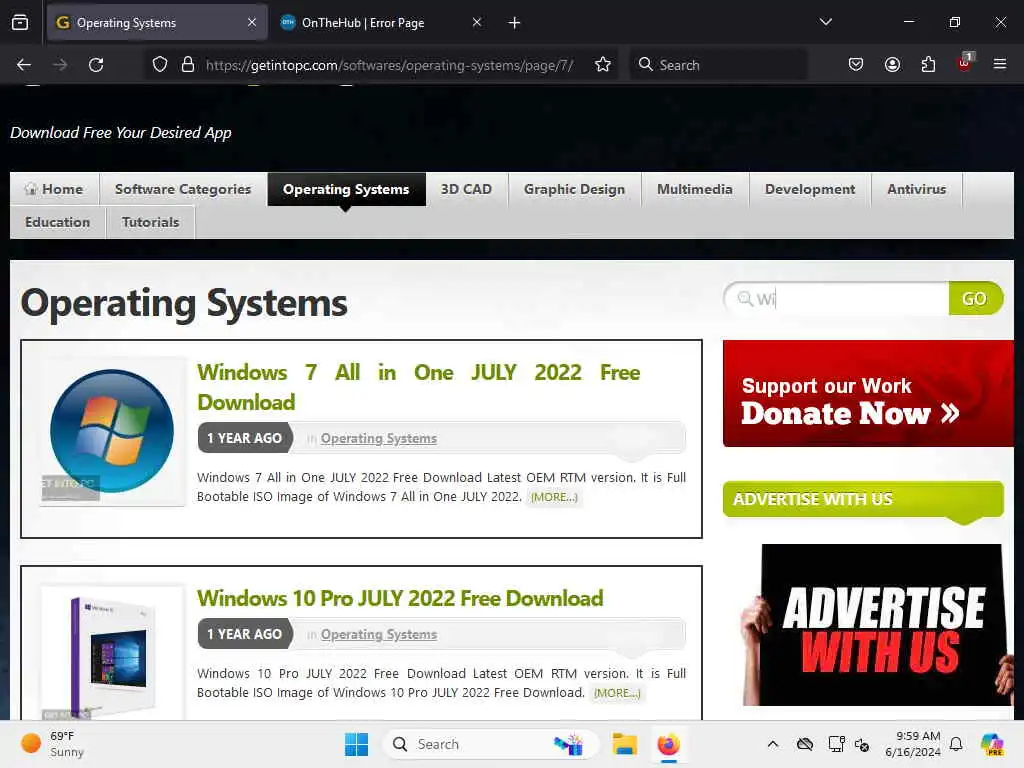Click the site search input field

[839, 298]
